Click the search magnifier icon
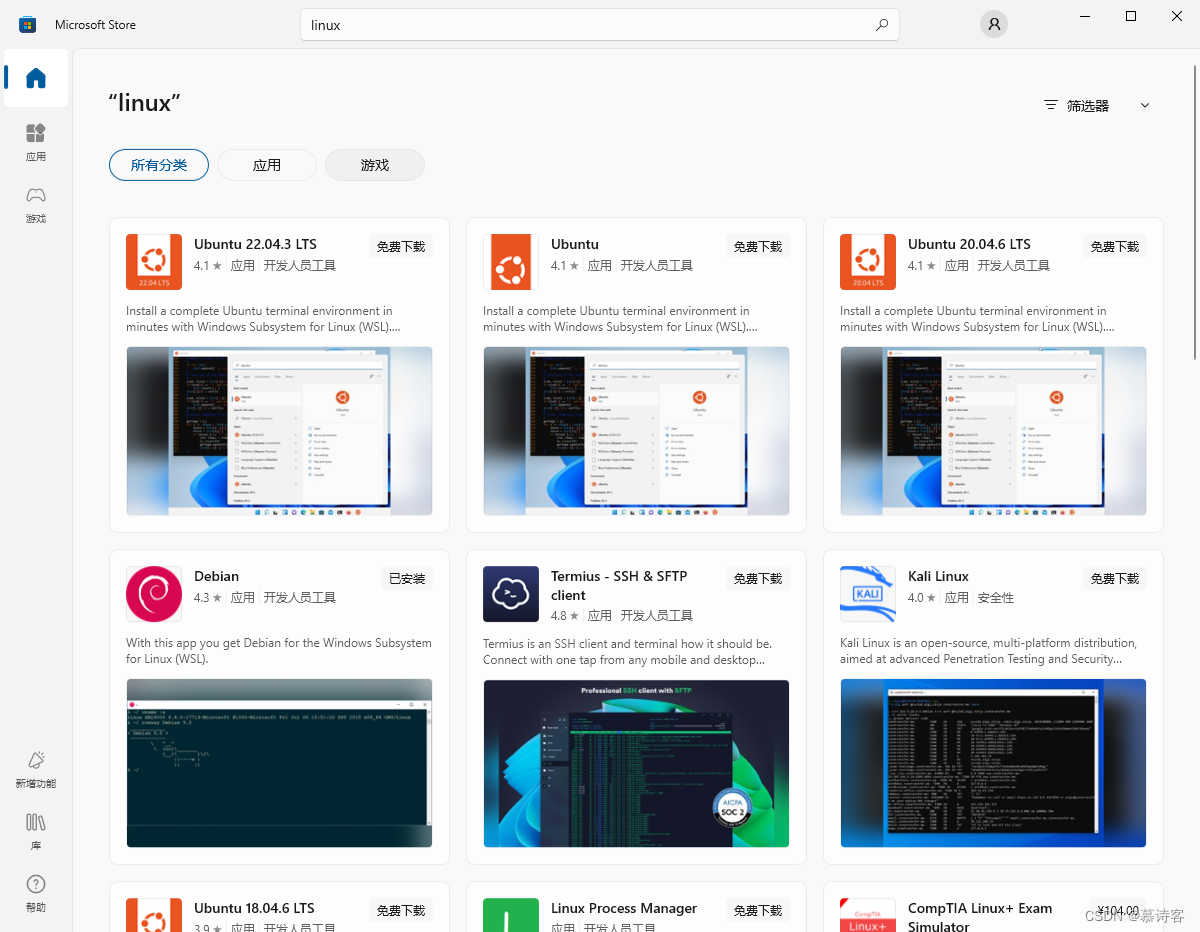Viewport: 1200px width, 932px height. coord(881,25)
